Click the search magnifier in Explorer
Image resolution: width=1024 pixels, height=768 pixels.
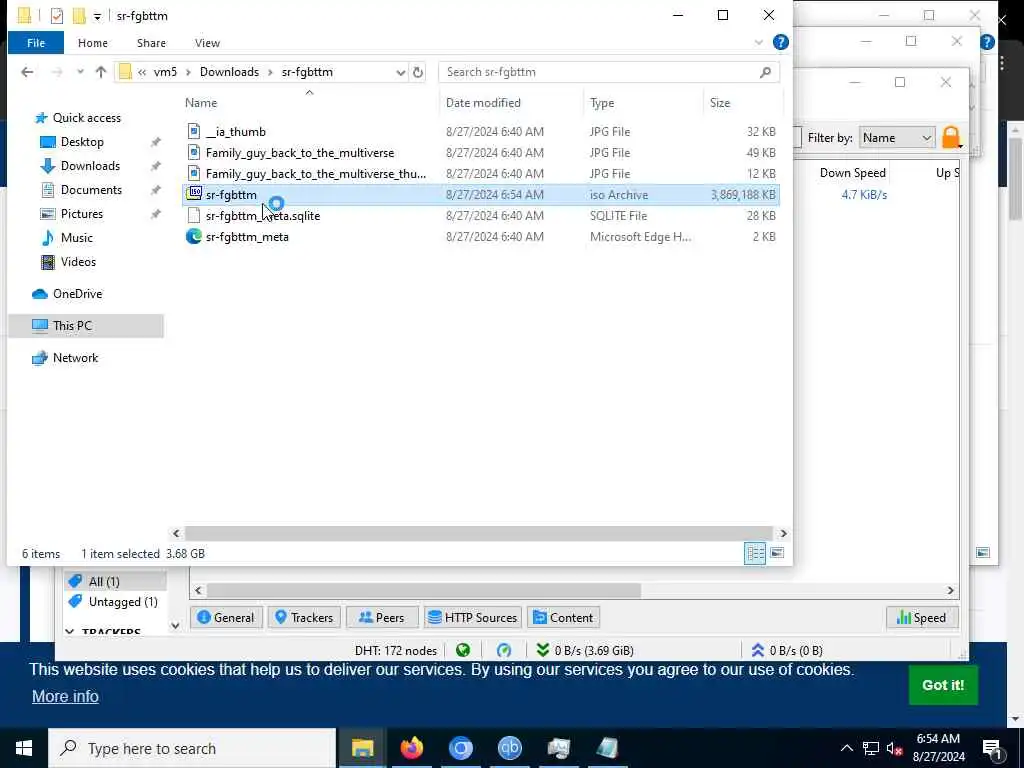click(765, 72)
